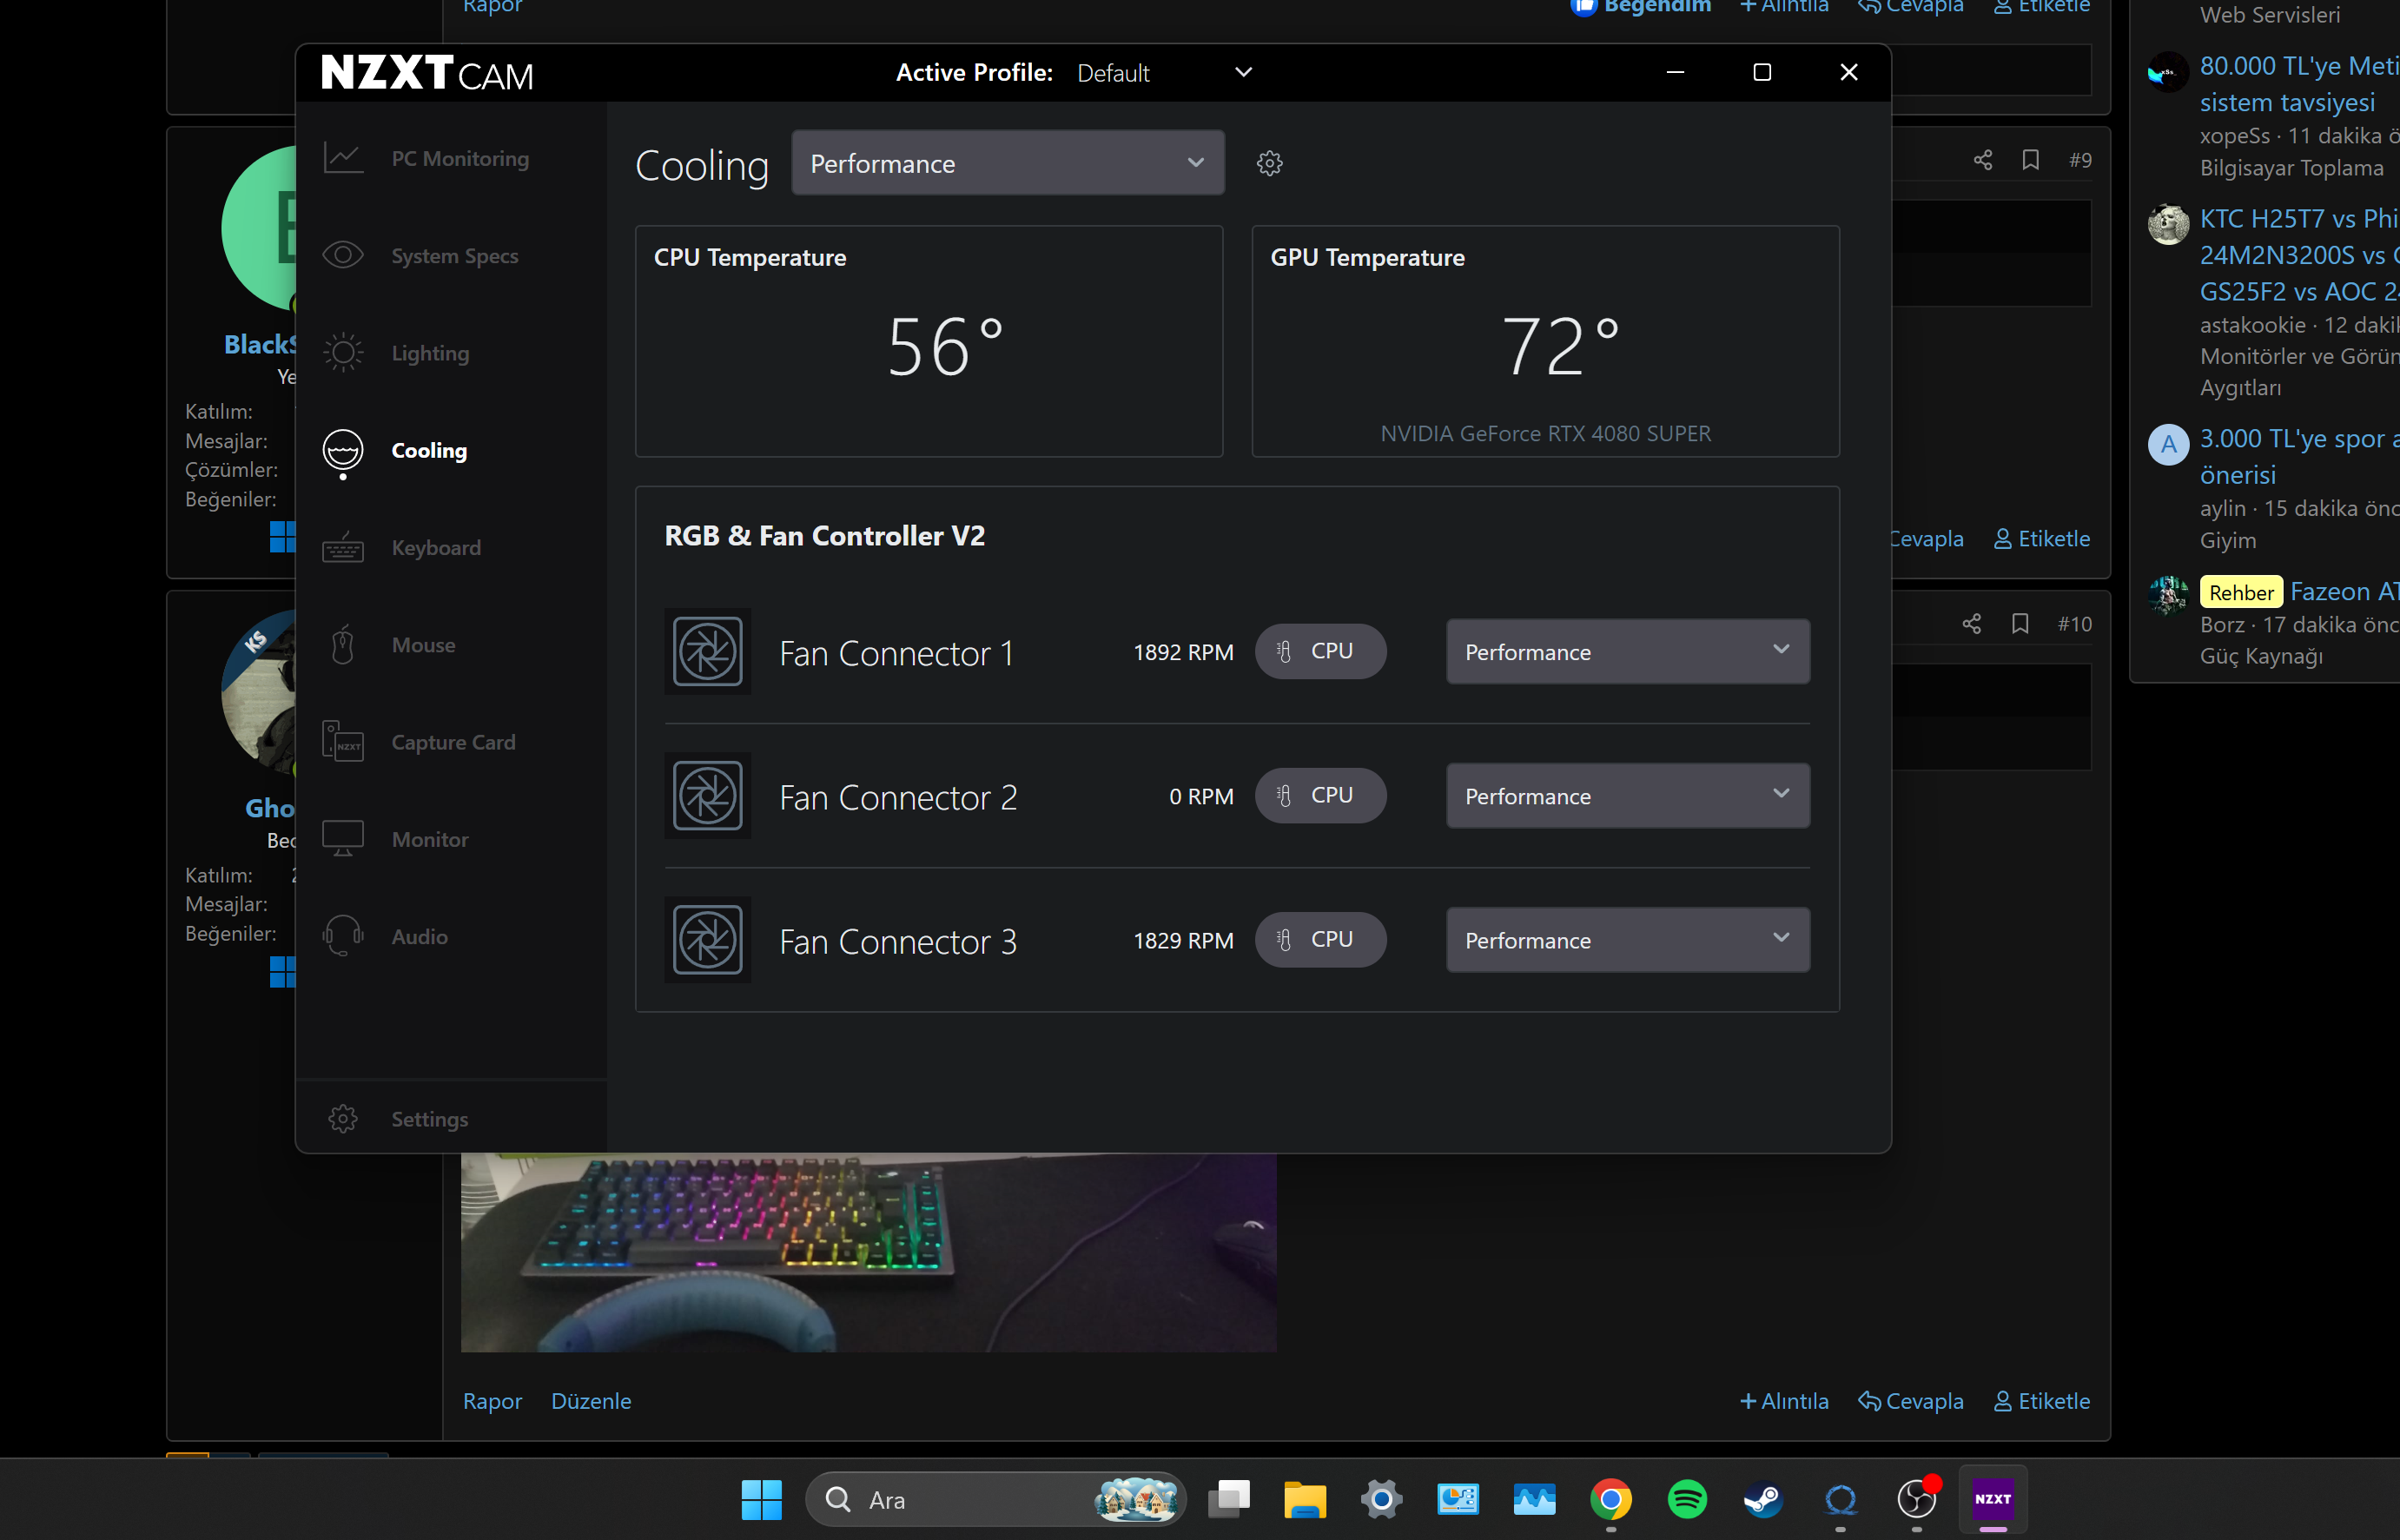Click the Monitor sidebar icon
The height and width of the screenshot is (1540, 2400).
(343, 838)
